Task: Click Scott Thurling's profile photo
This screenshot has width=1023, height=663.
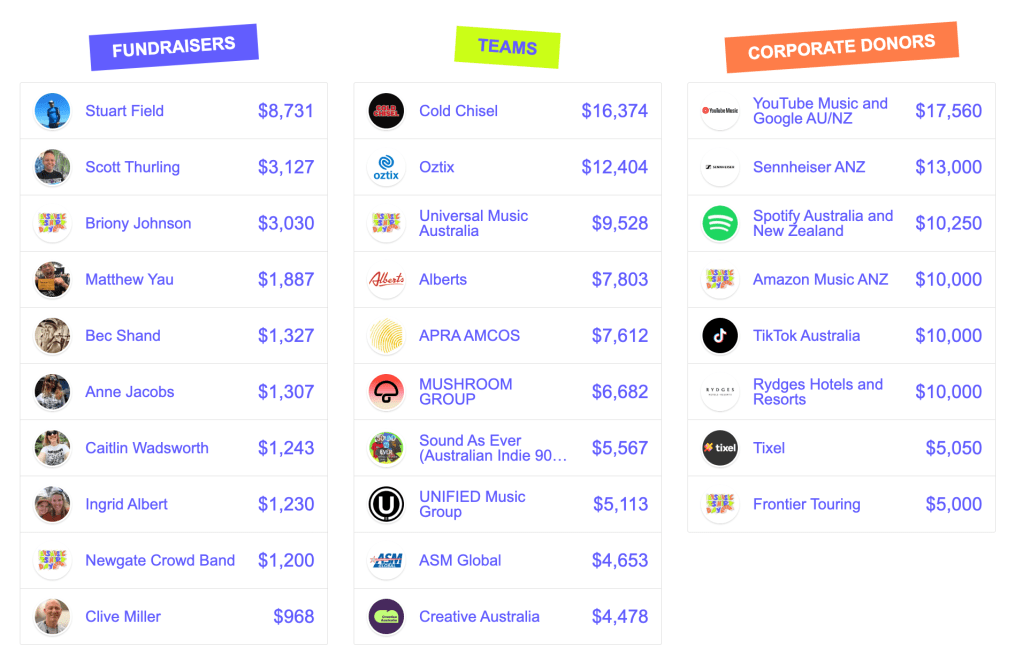Action: (52, 167)
